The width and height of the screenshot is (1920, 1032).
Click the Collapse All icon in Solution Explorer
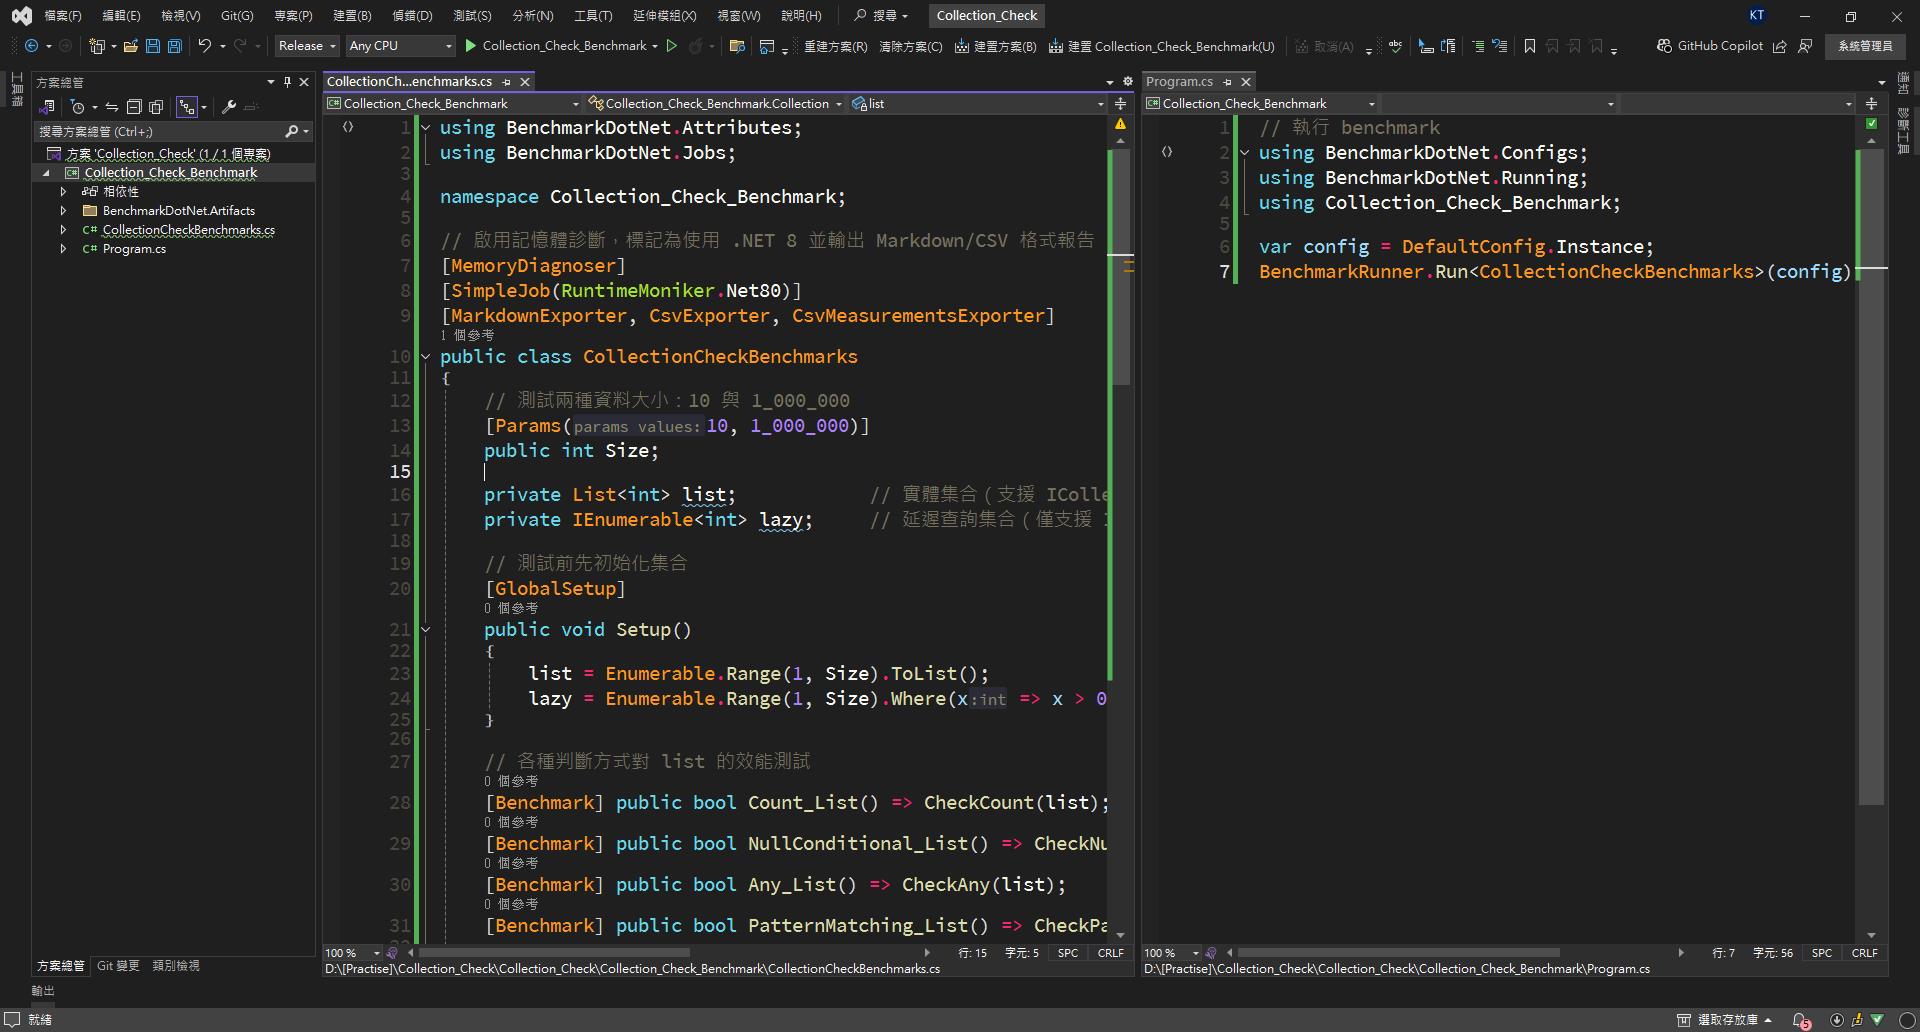point(134,107)
